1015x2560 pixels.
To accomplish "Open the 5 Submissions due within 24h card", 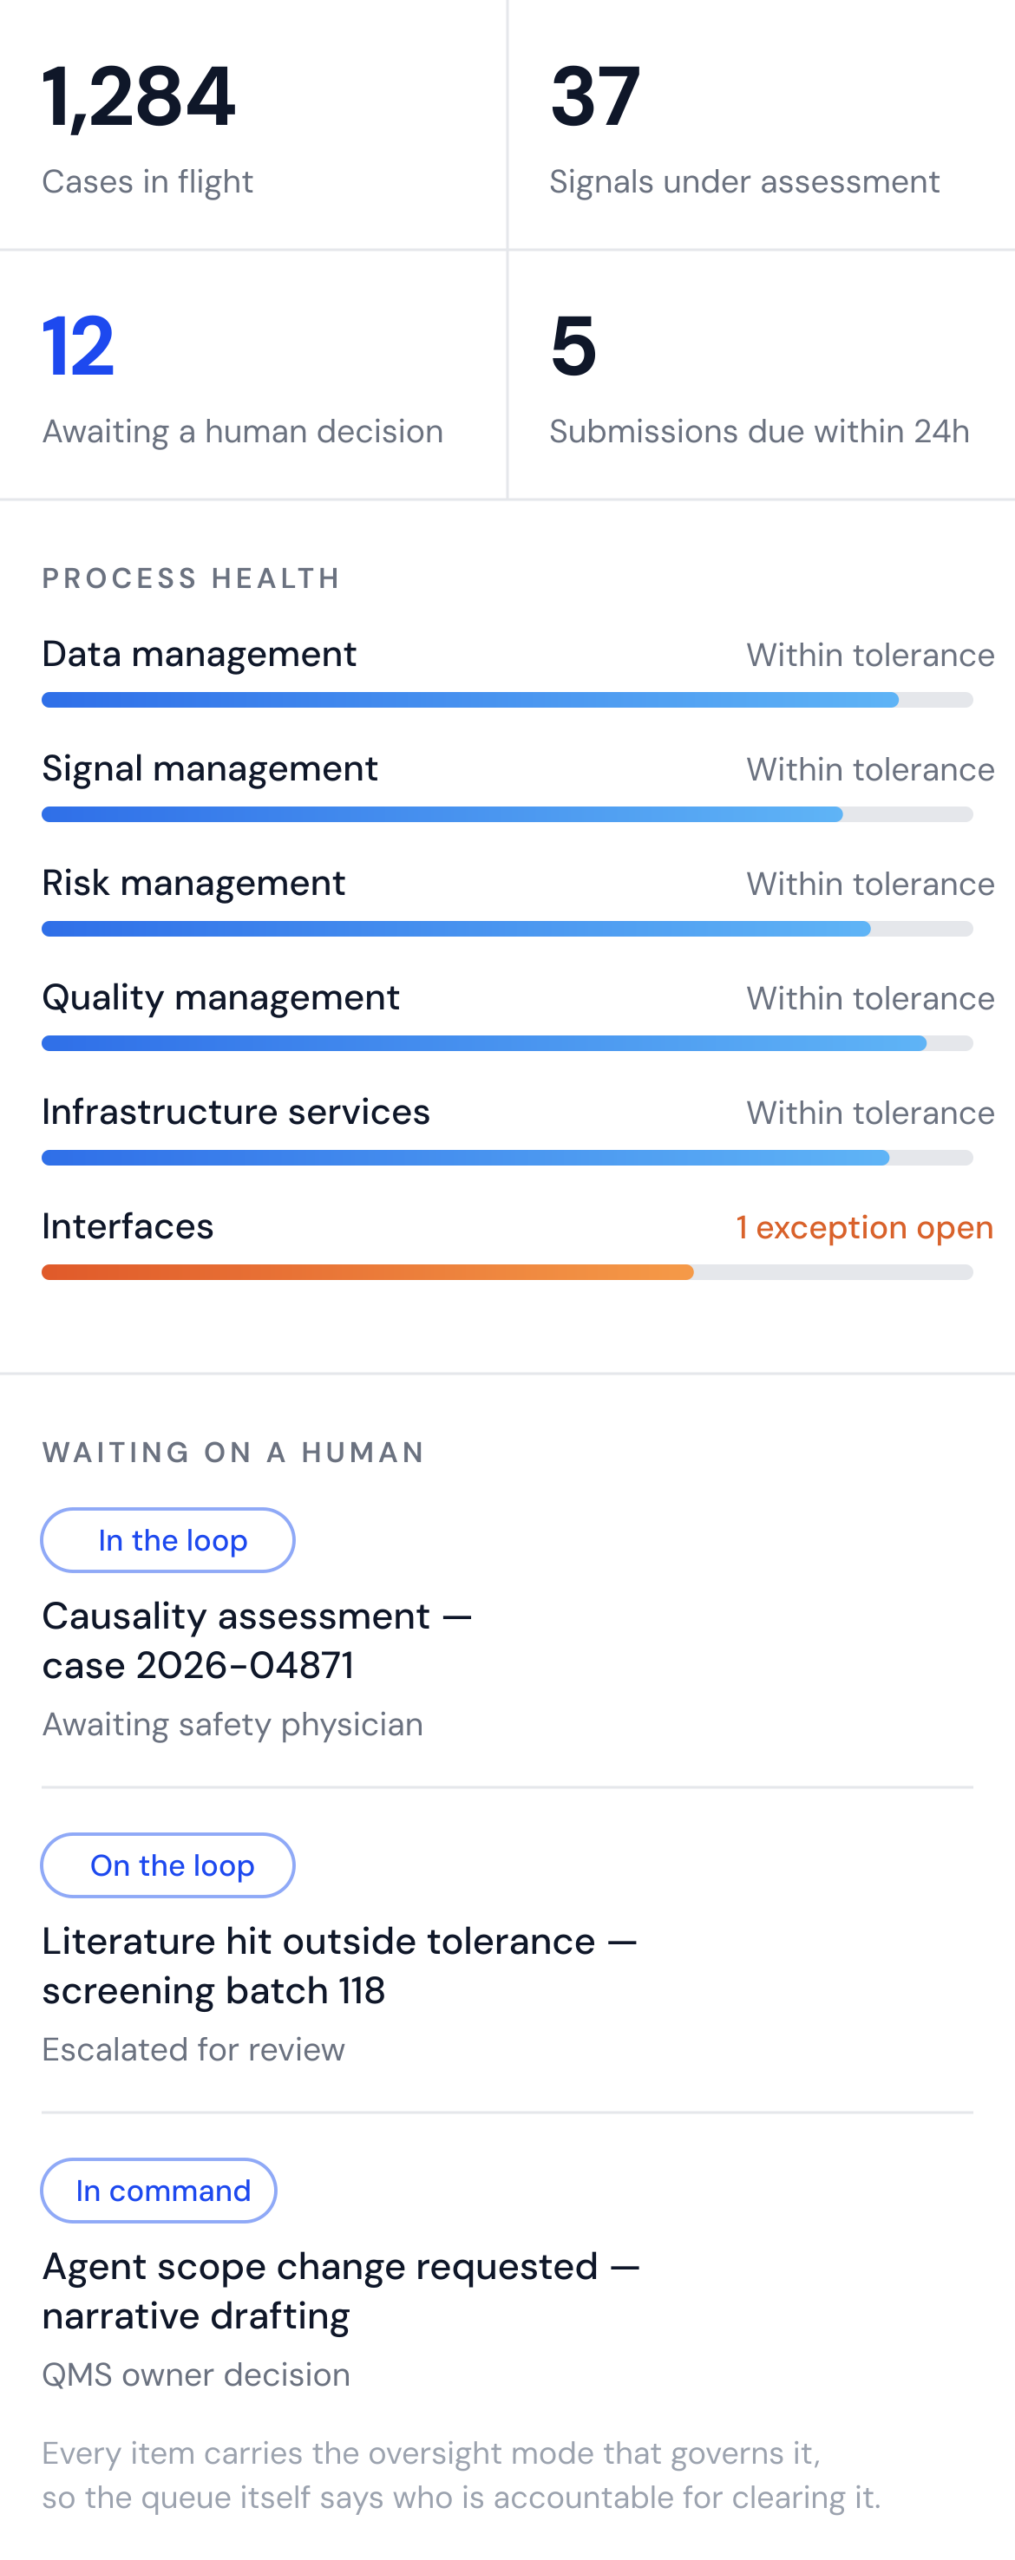I will pos(762,374).
